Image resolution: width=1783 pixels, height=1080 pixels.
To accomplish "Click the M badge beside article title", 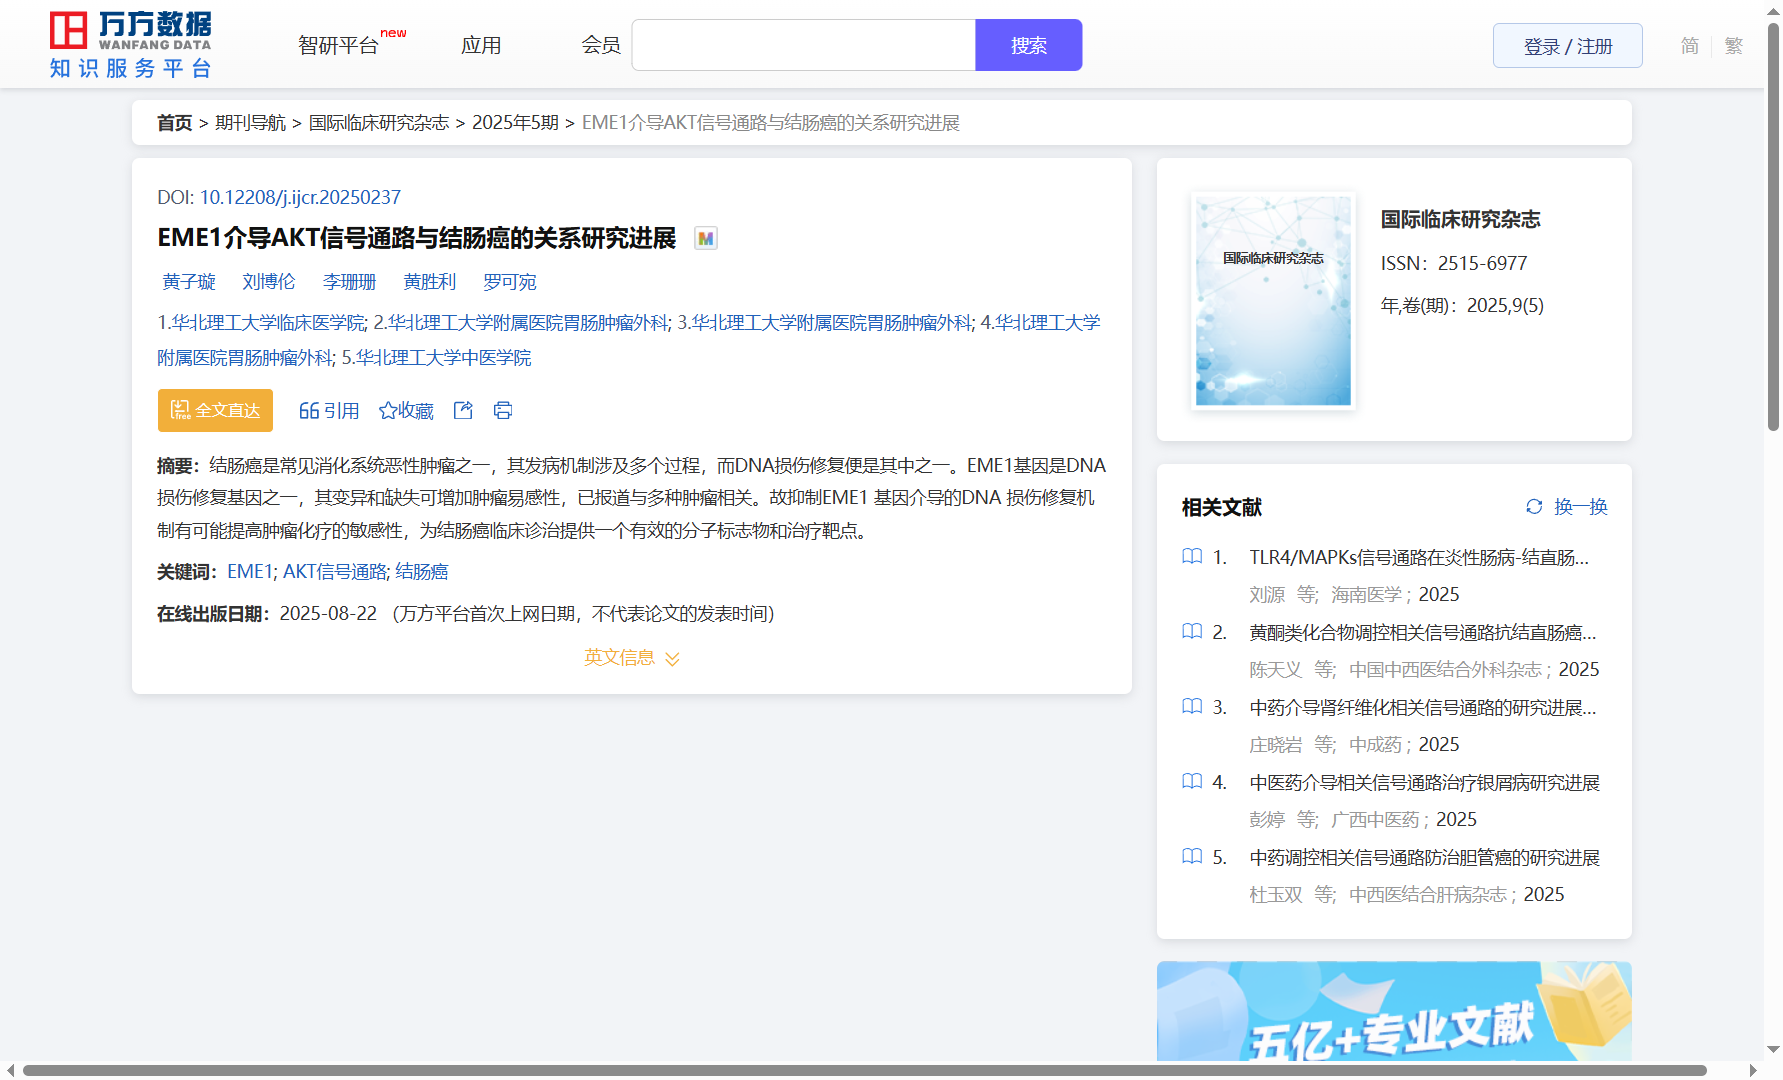I will [706, 238].
